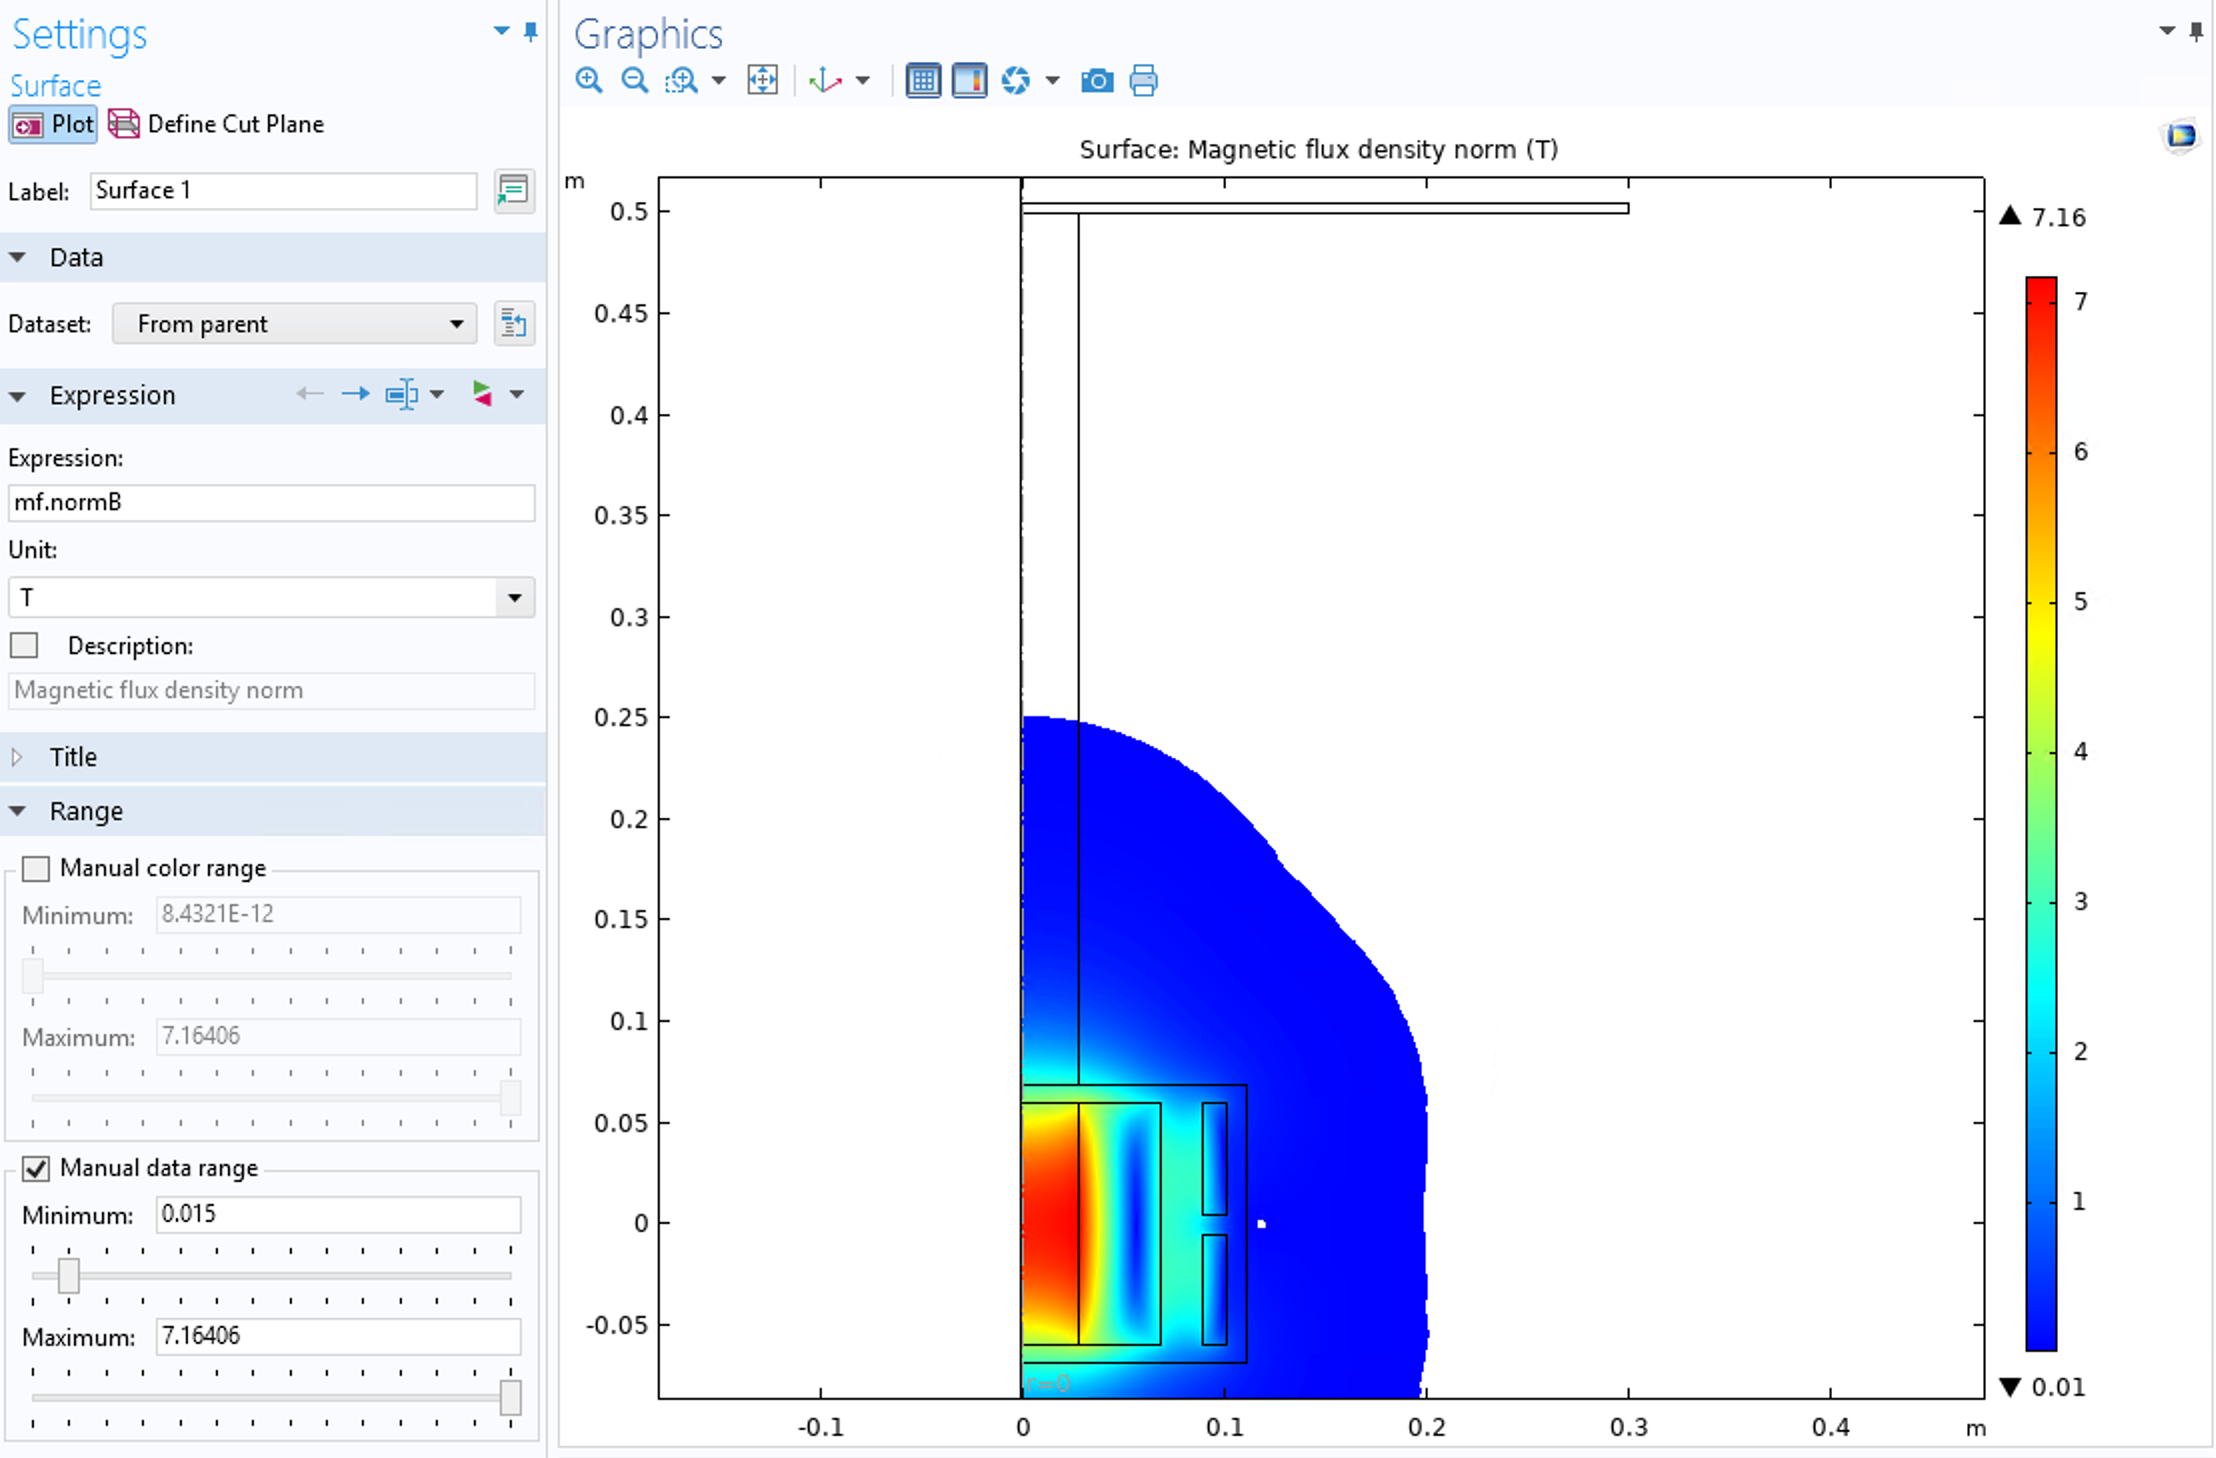Click the Replace Expression green-red arrow icon
Viewport: 2216px width, 1458px height.
coord(482,394)
